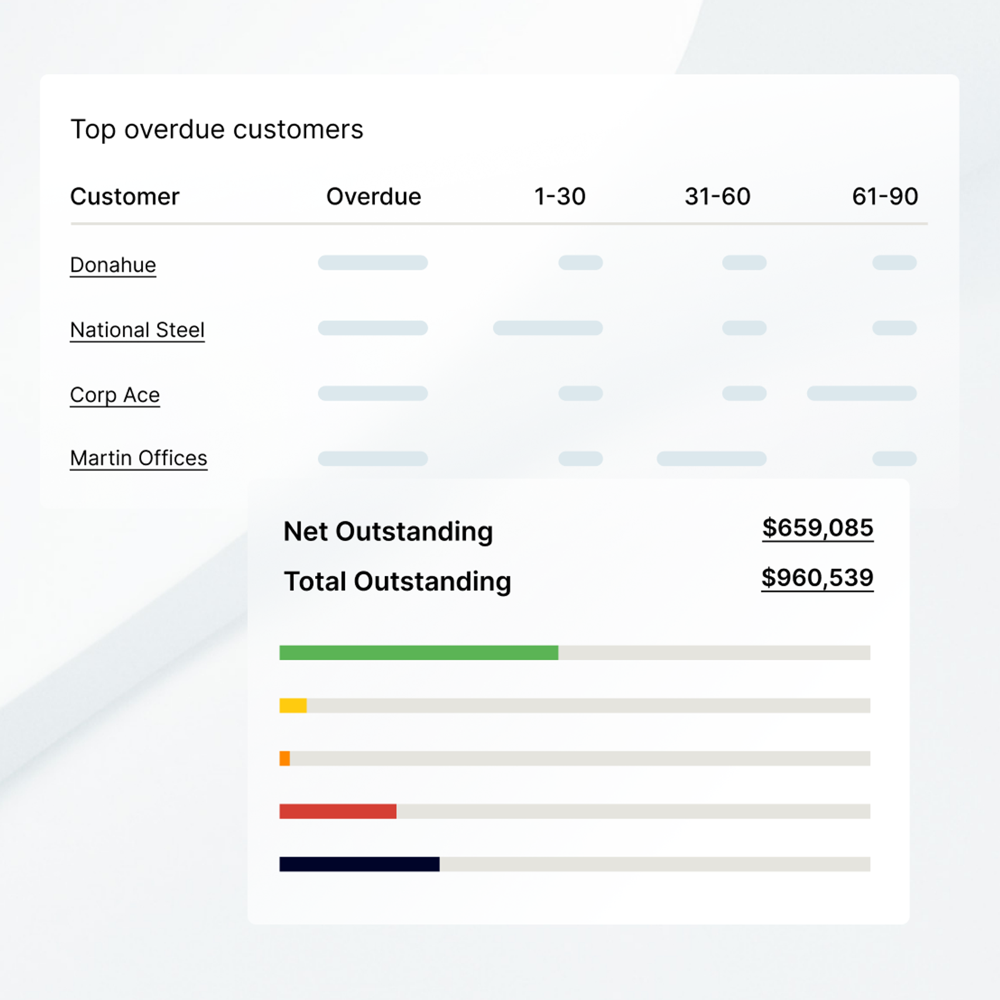Click National Steel's 61-90 placeholder value
The image size is (1000, 1000).
click(x=895, y=328)
